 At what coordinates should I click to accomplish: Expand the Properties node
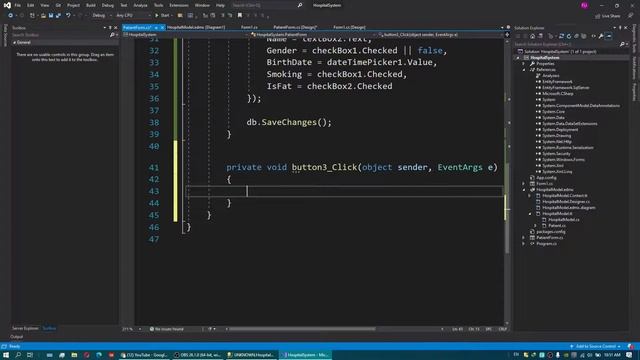pos(524,64)
